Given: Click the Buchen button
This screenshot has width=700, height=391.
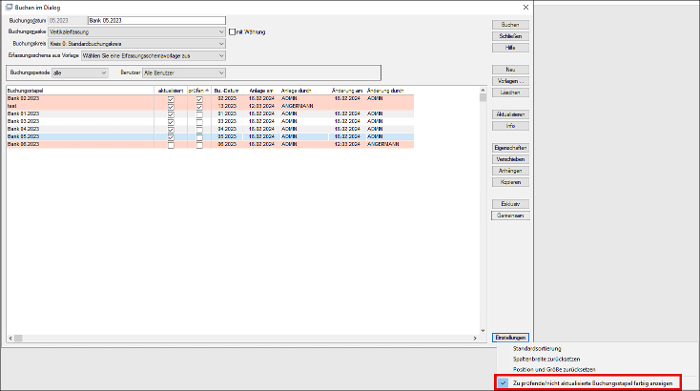Looking at the screenshot, I should point(510,25).
